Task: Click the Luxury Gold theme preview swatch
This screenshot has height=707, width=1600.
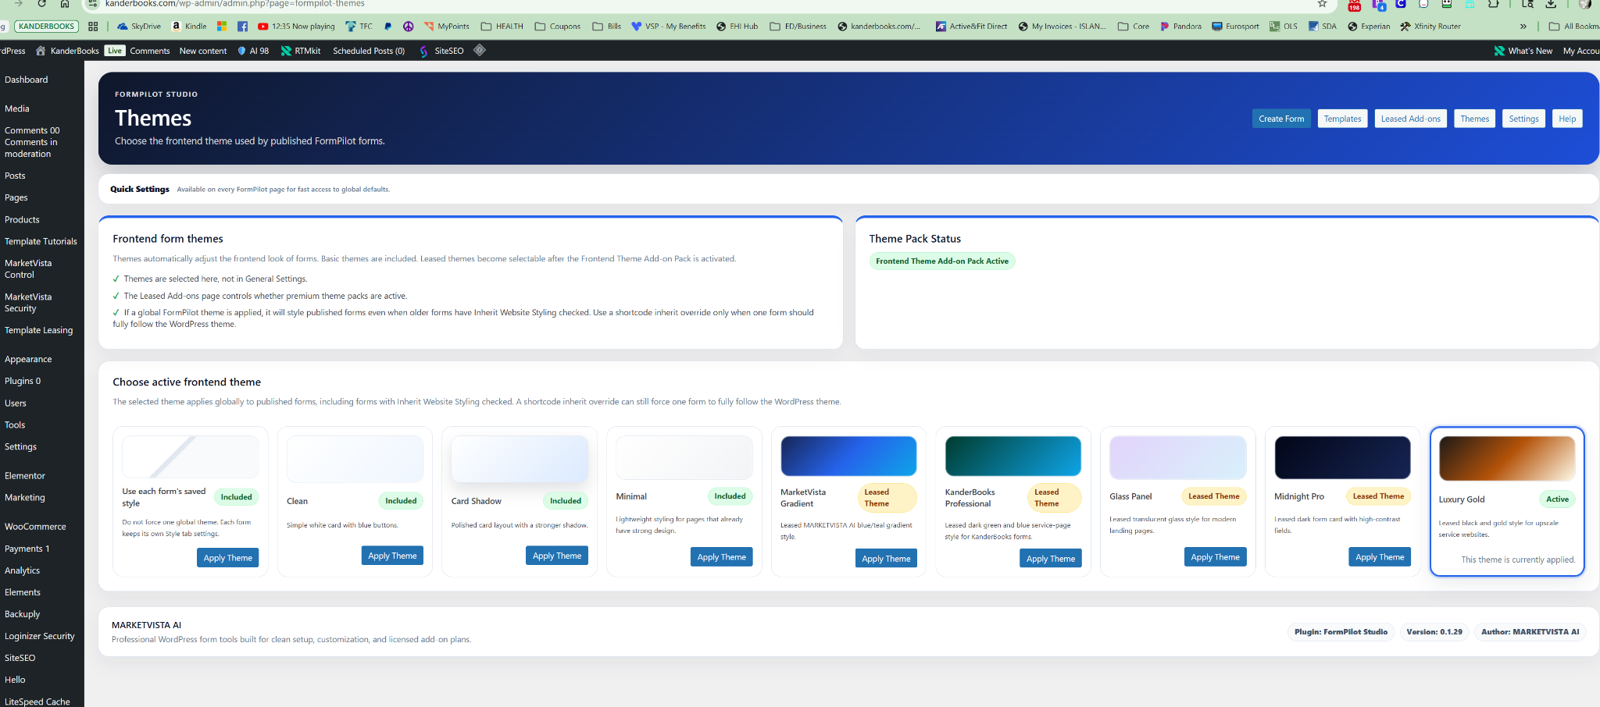Action: tap(1507, 458)
